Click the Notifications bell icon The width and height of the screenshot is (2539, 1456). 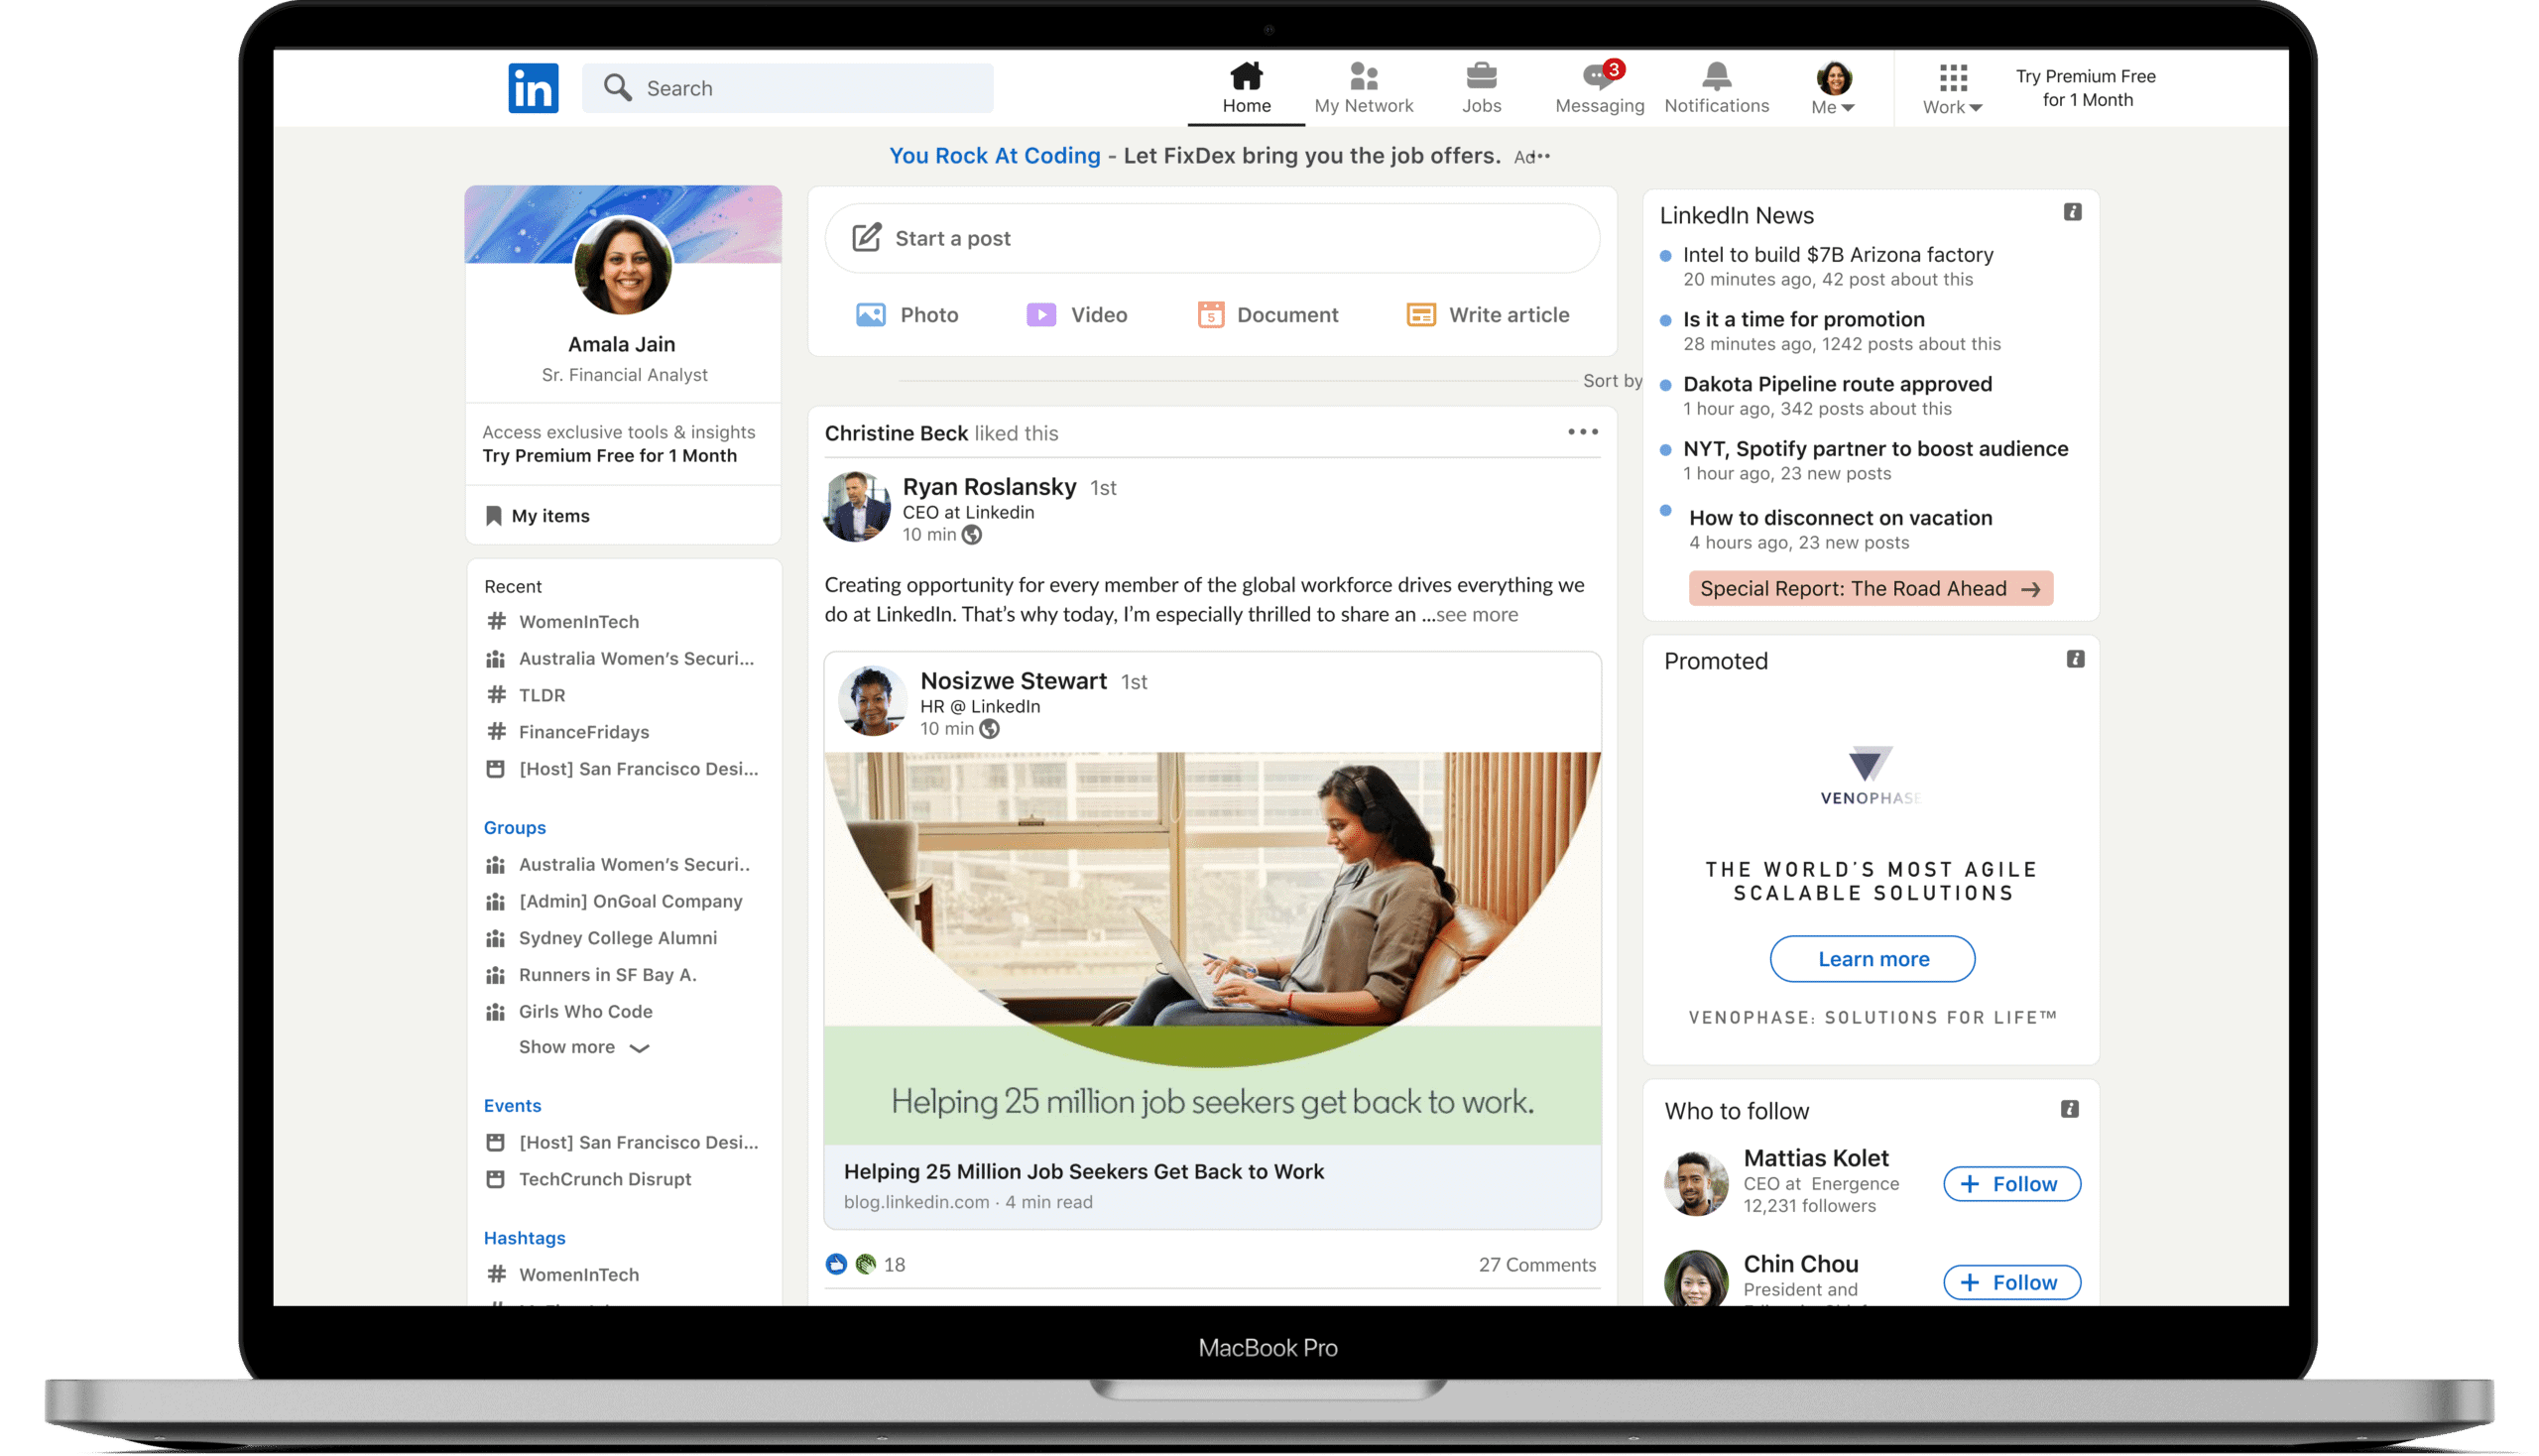click(1716, 76)
